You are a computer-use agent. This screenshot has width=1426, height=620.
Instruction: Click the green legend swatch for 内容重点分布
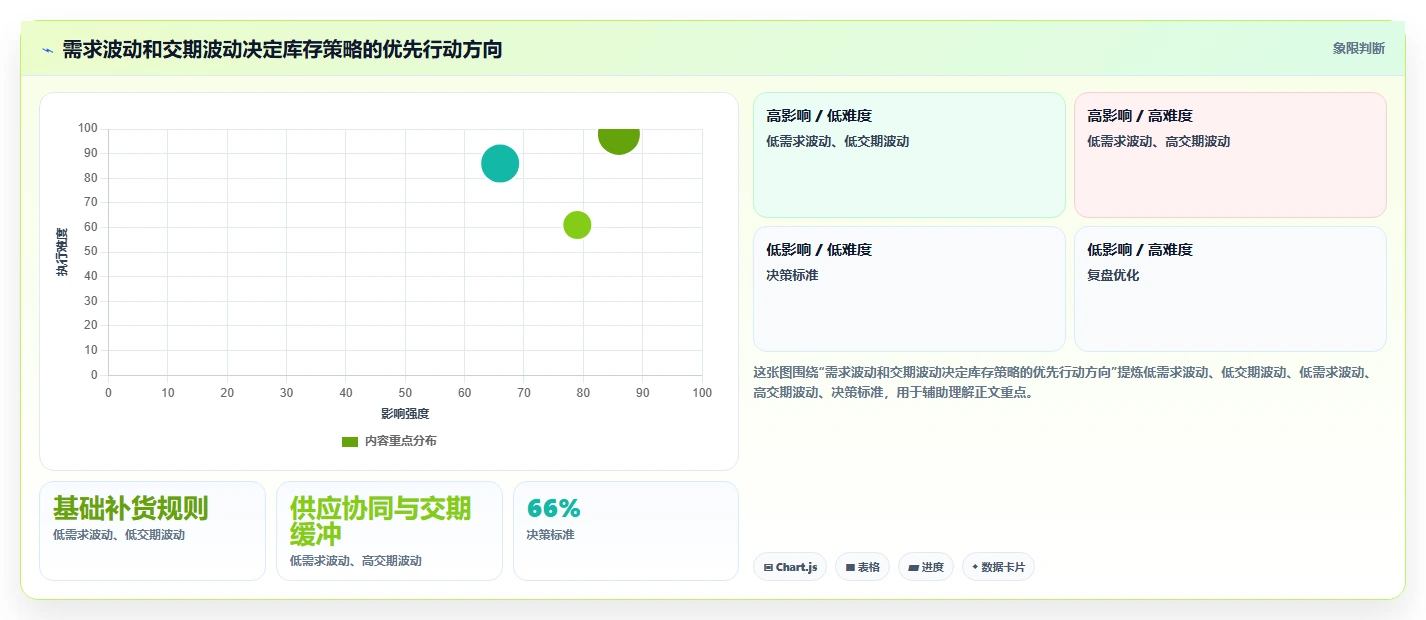point(349,441)
